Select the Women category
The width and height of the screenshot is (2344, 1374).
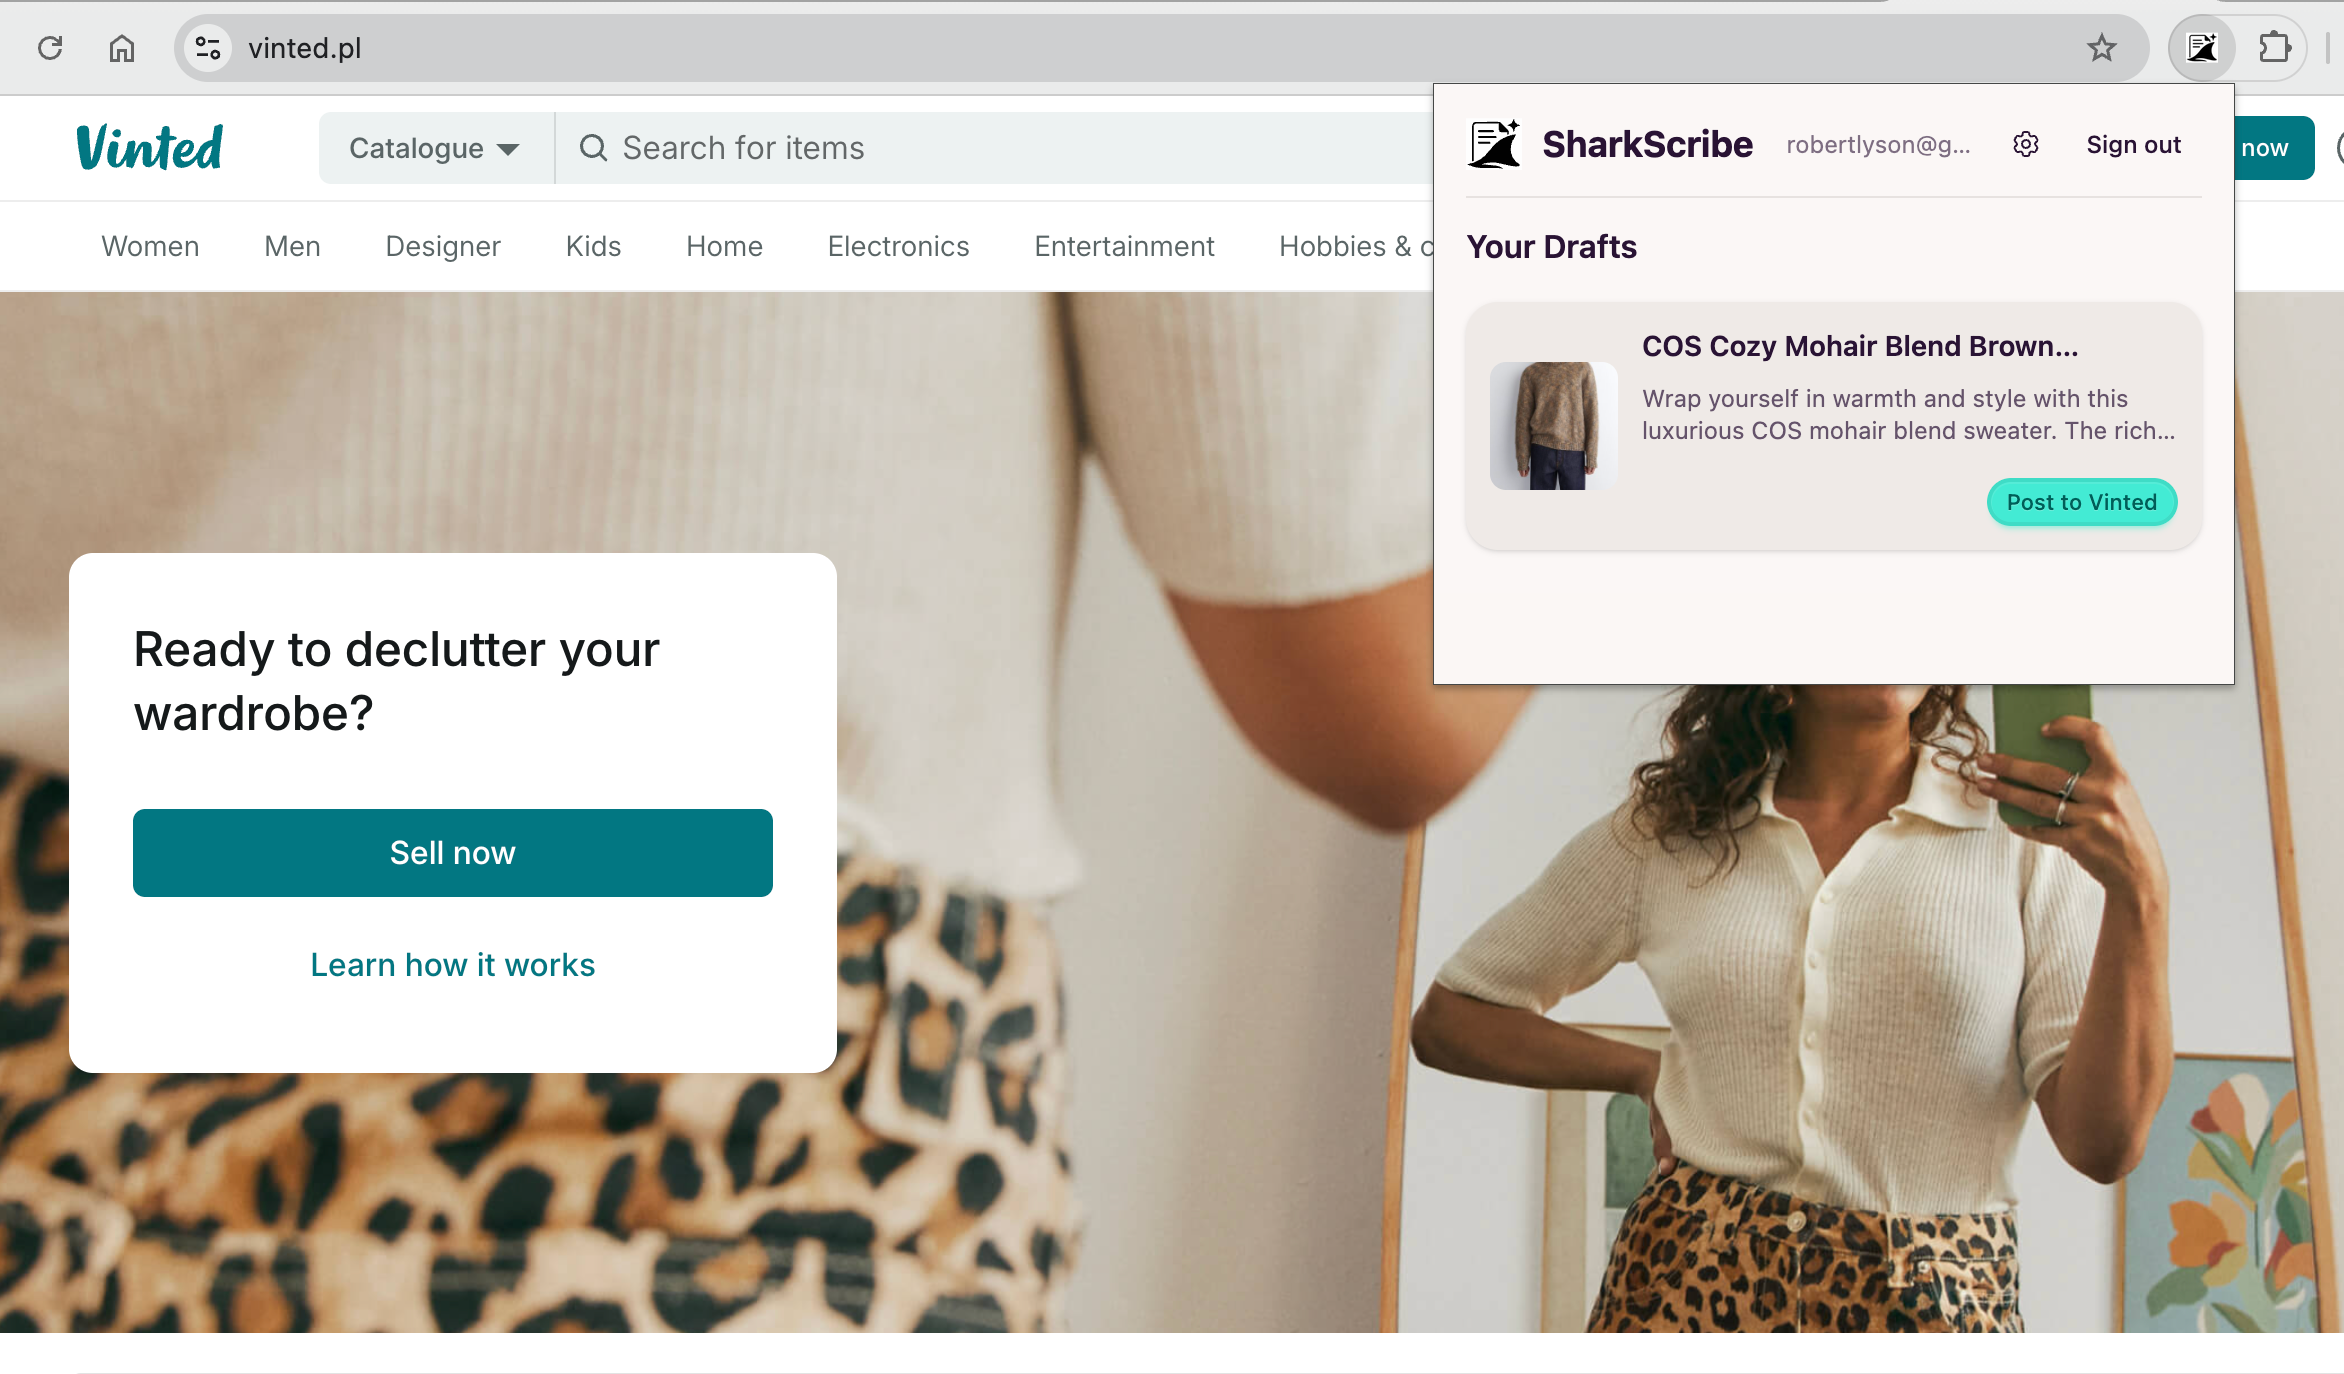150,246
